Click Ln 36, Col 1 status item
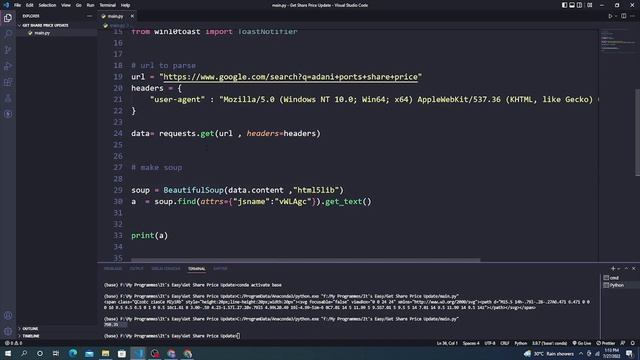The width and height of the screenshot is (640, 360). [447, 343]
